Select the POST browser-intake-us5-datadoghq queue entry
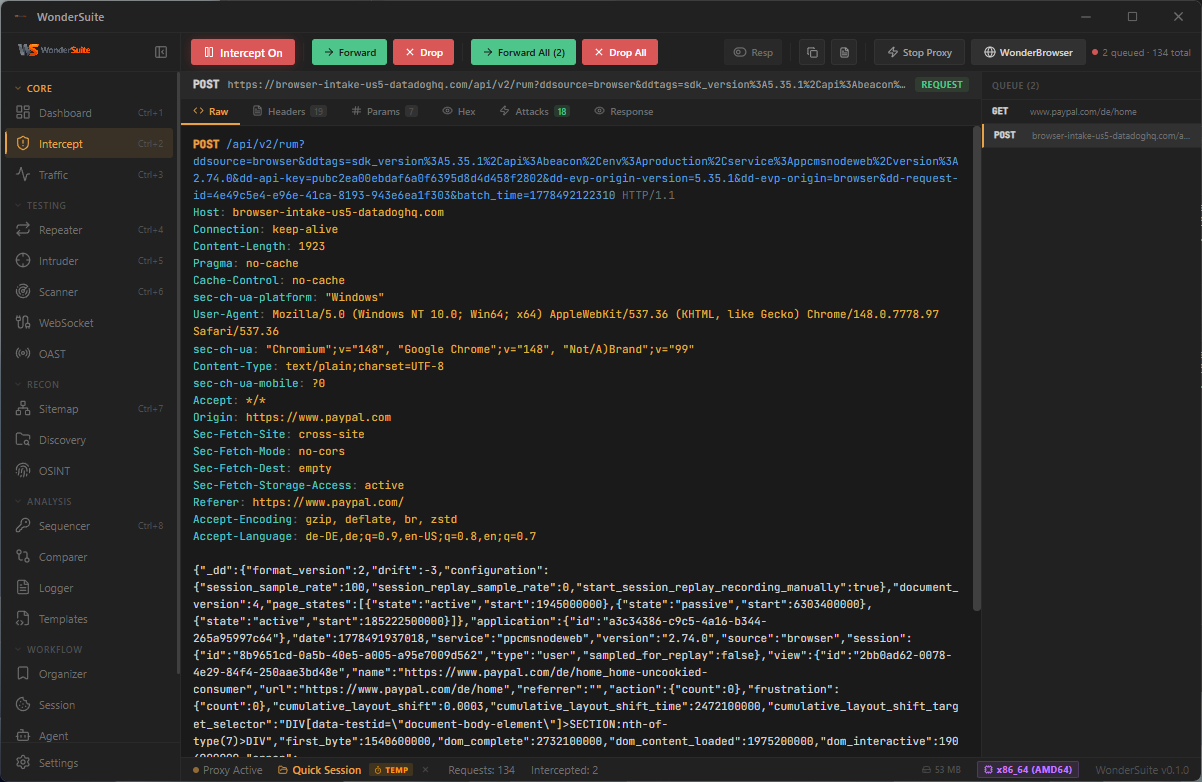Screen dimensions: 1202x782 (x=1091, y=135)
